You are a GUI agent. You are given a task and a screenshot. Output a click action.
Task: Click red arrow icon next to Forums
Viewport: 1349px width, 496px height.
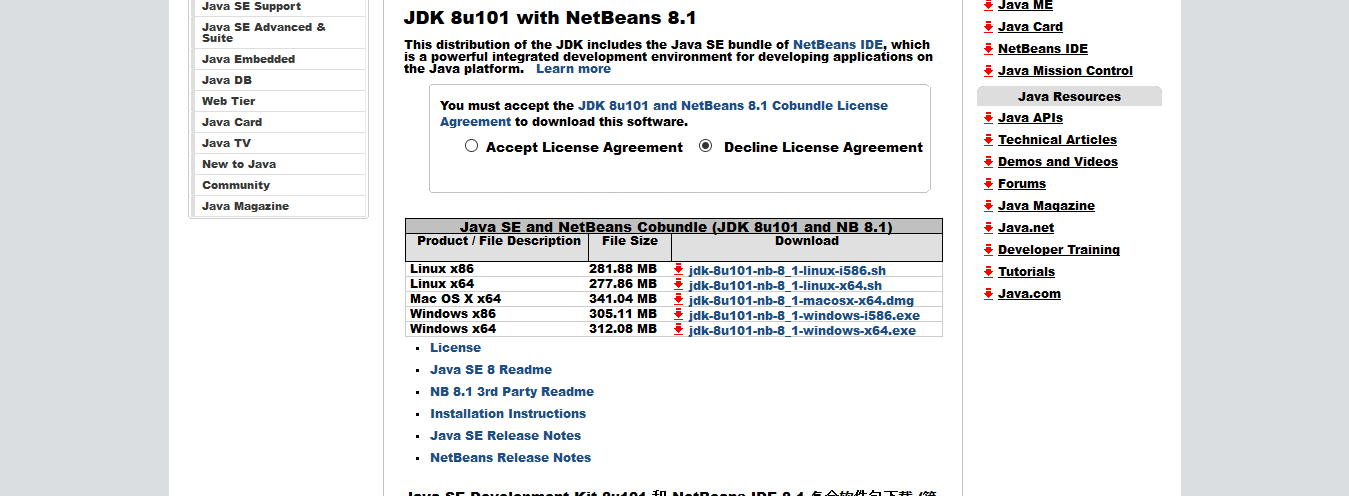tap(988, 184)
